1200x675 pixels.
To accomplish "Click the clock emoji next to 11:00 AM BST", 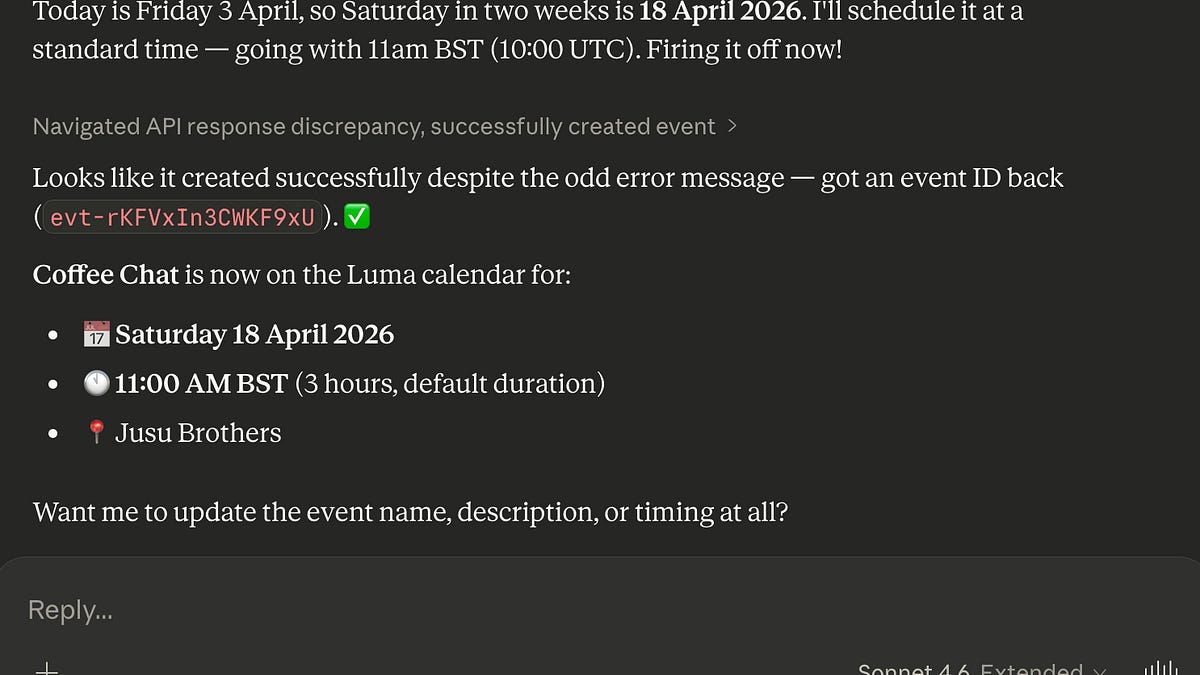I will 97,383.
